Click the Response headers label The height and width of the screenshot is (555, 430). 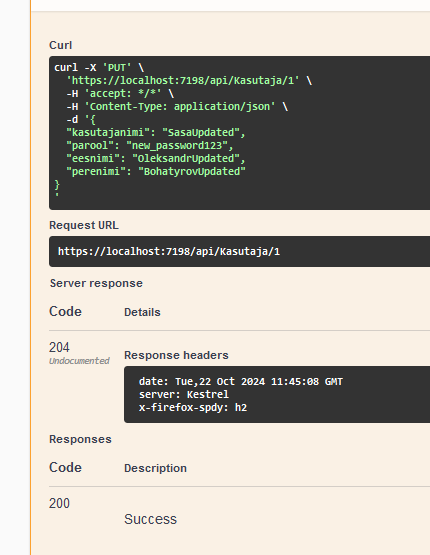coord(176,355)
